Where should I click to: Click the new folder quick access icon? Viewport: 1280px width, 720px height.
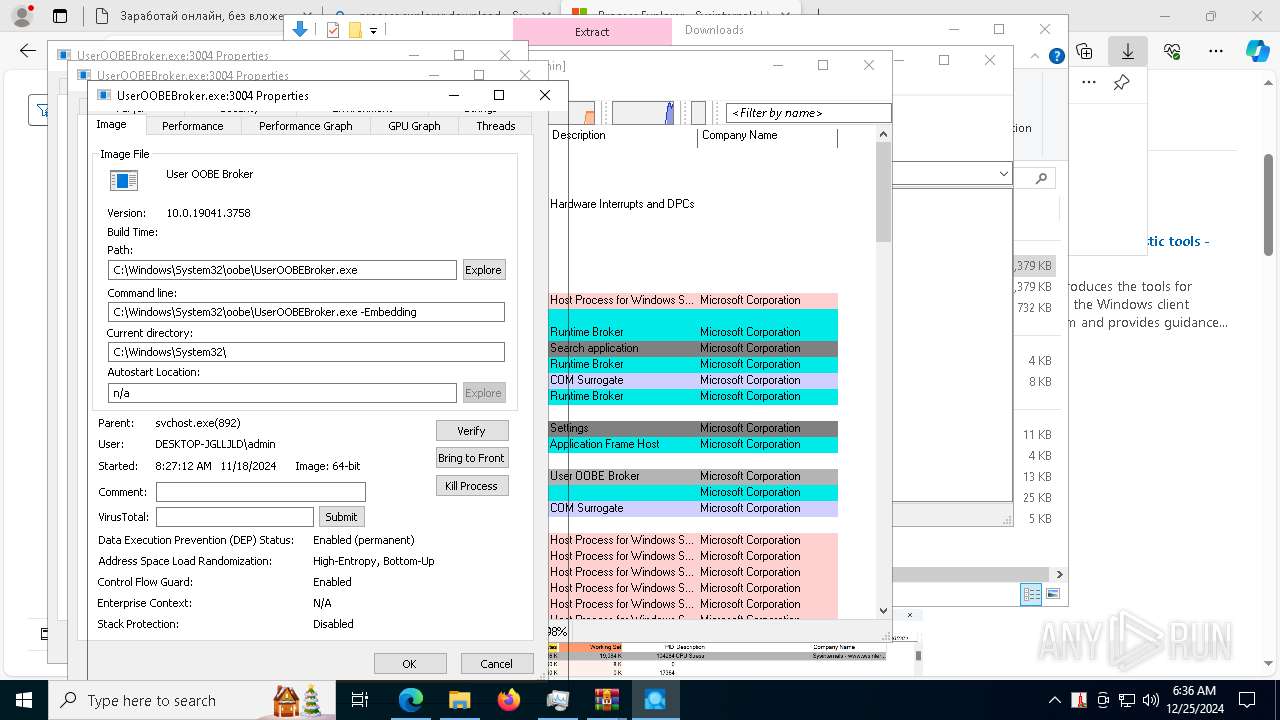[355, 30]
